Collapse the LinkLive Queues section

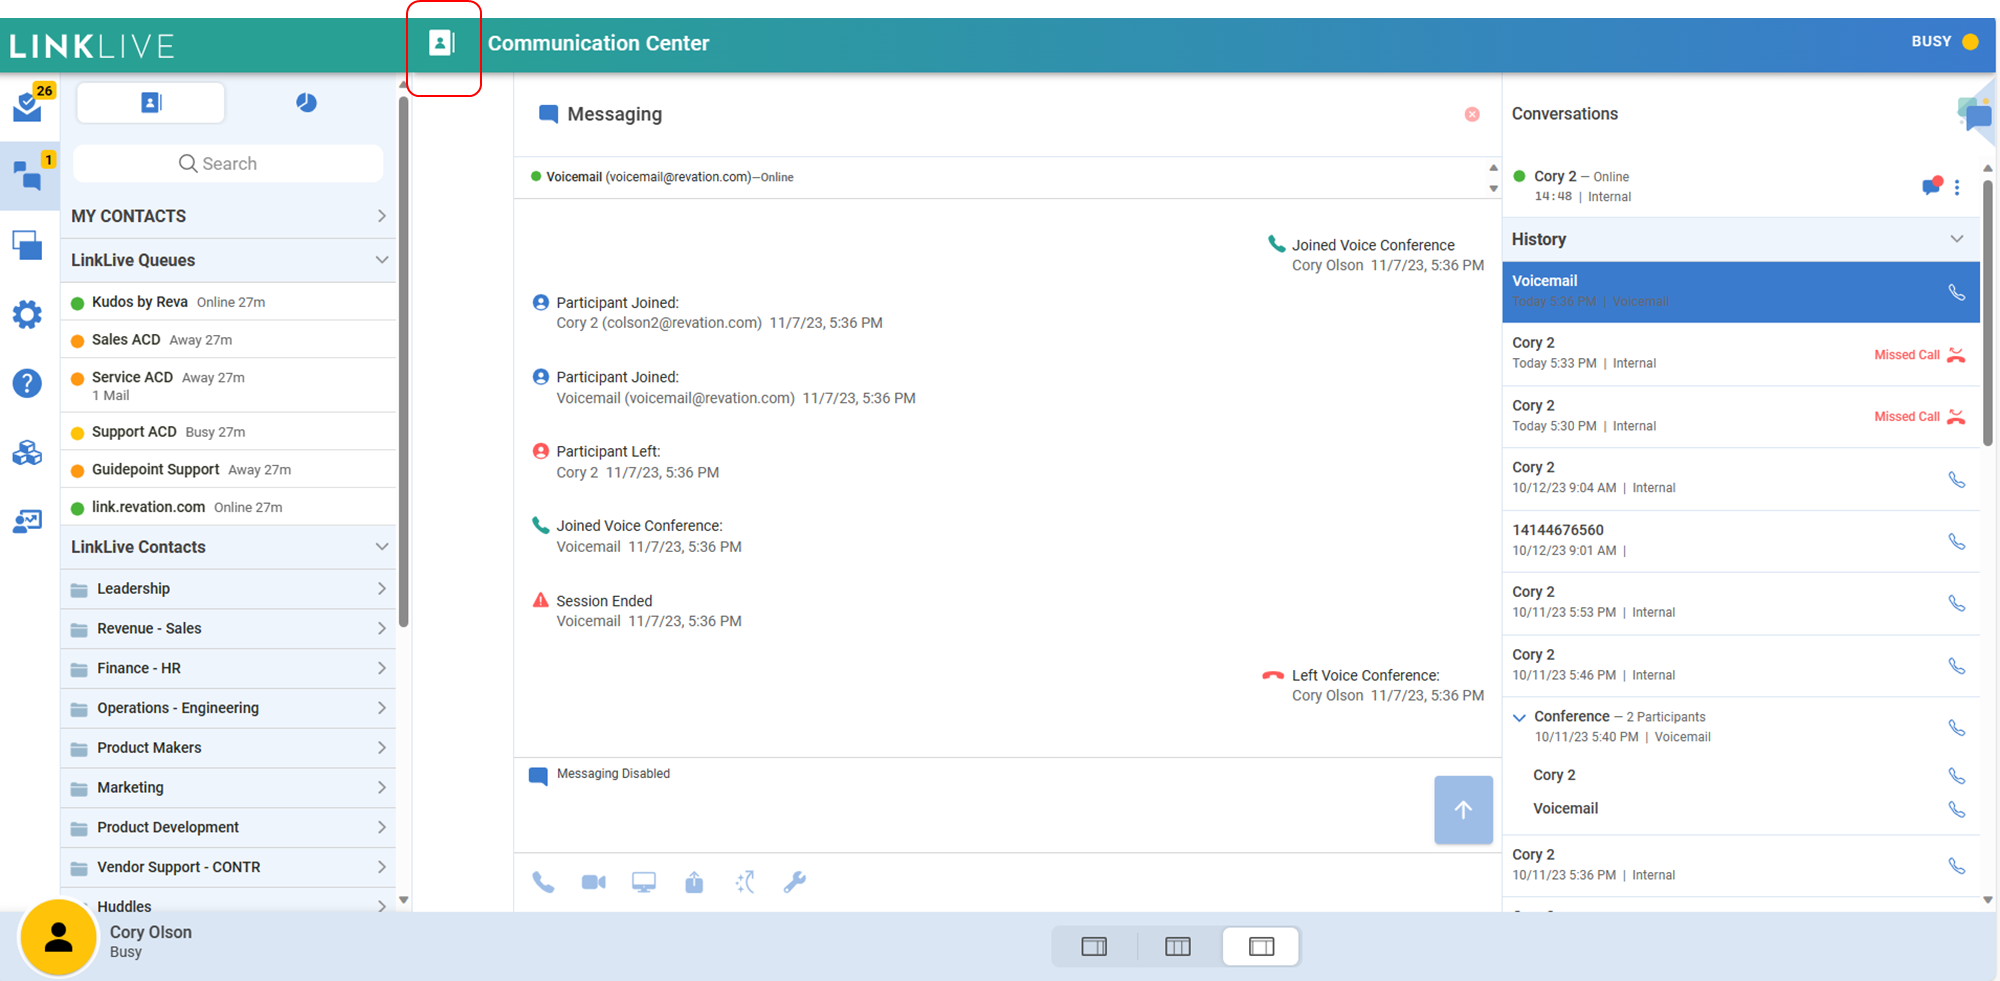pyautogui.click(x=381, y=260)
